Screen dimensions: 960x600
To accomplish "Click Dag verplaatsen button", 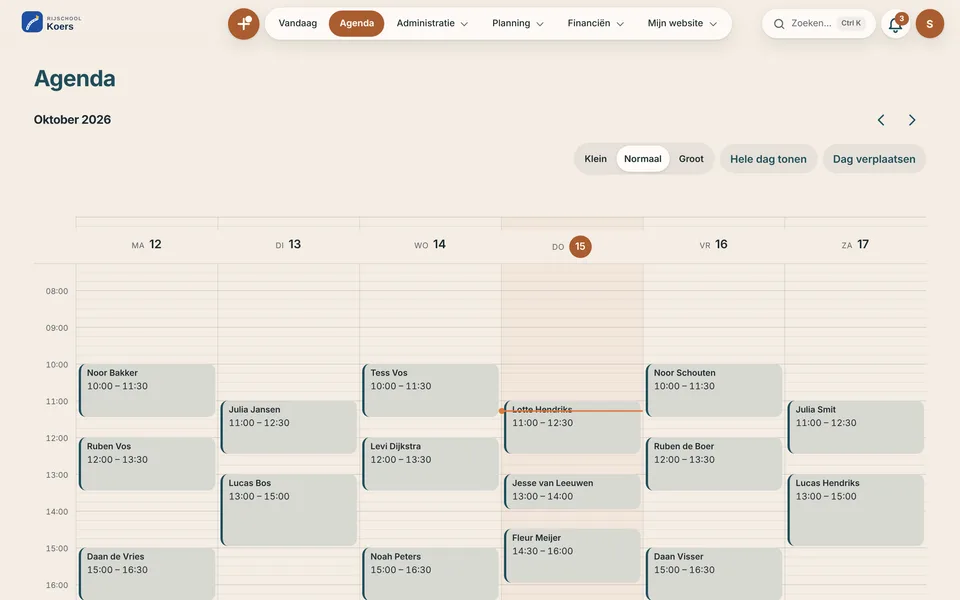I will (874, 159).
